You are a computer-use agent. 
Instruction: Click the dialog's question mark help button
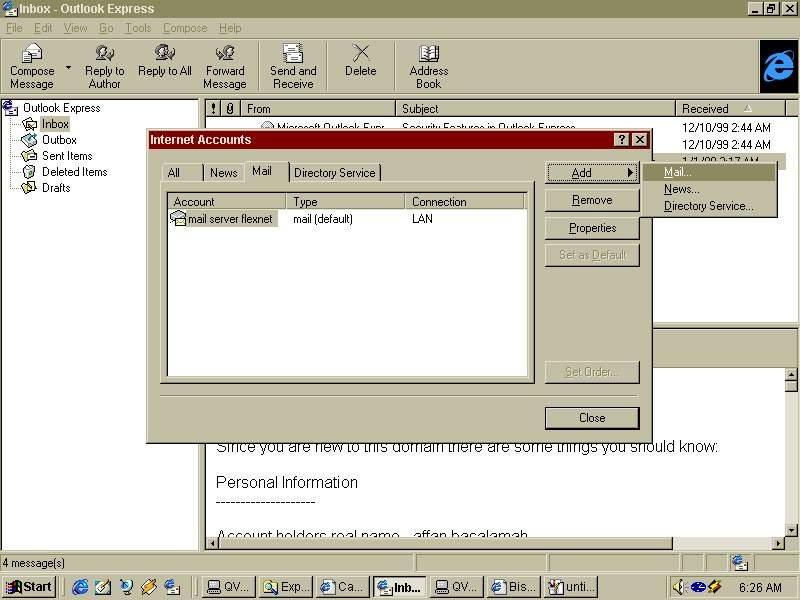[622, 140]
